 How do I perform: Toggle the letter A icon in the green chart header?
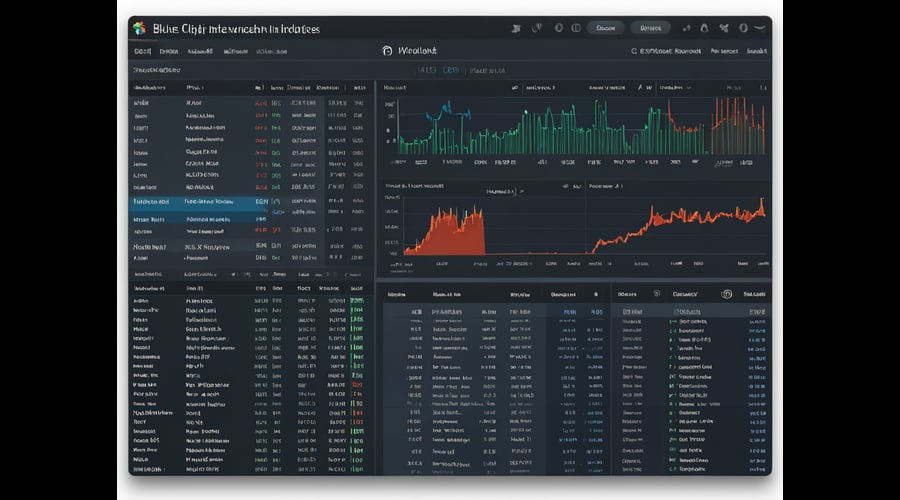click(x=640, y=88)
